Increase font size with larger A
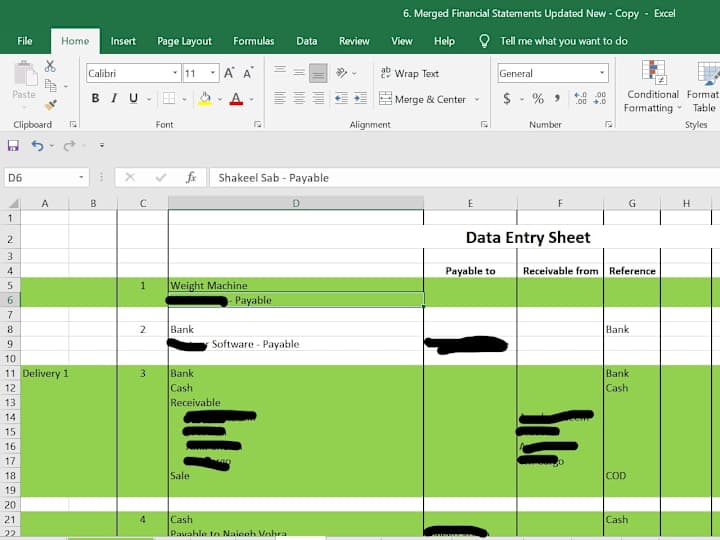This screenshot has height=540, width=720. [229, 73]
